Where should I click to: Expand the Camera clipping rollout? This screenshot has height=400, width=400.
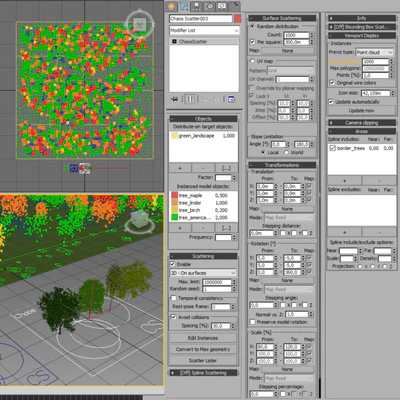pos(362,123)
